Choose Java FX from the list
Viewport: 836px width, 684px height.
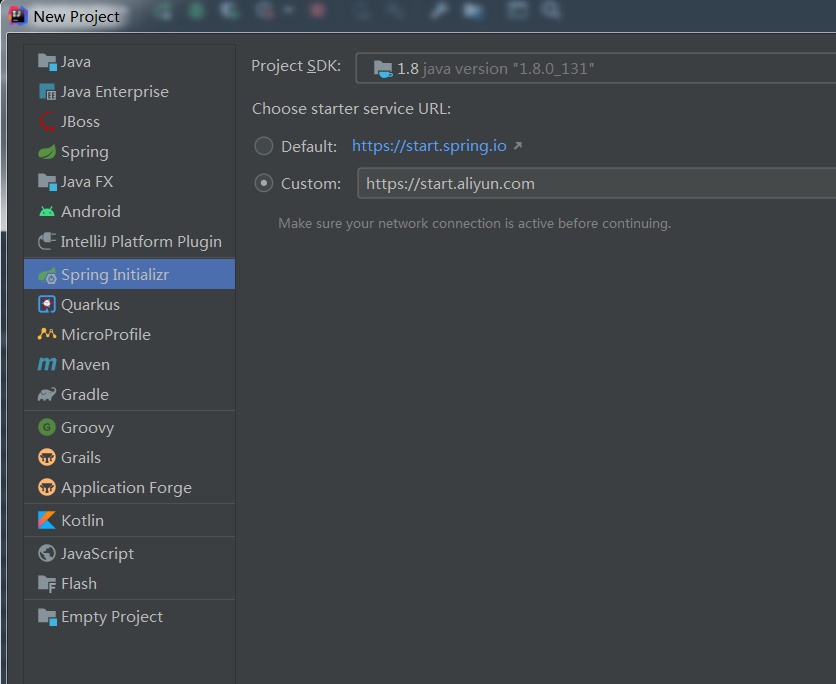130,182
